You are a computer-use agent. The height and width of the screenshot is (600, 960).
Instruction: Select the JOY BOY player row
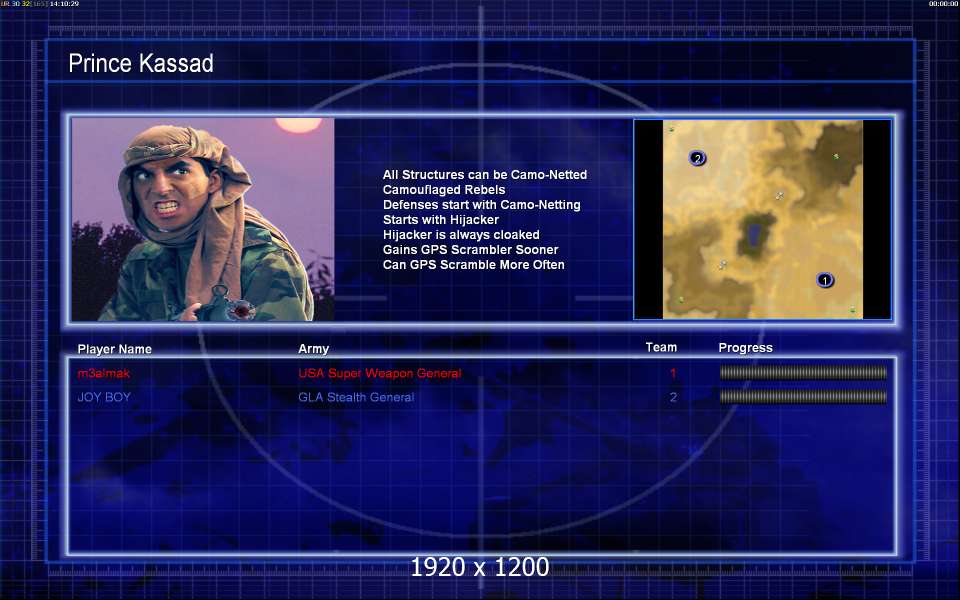tap(482, 397)
